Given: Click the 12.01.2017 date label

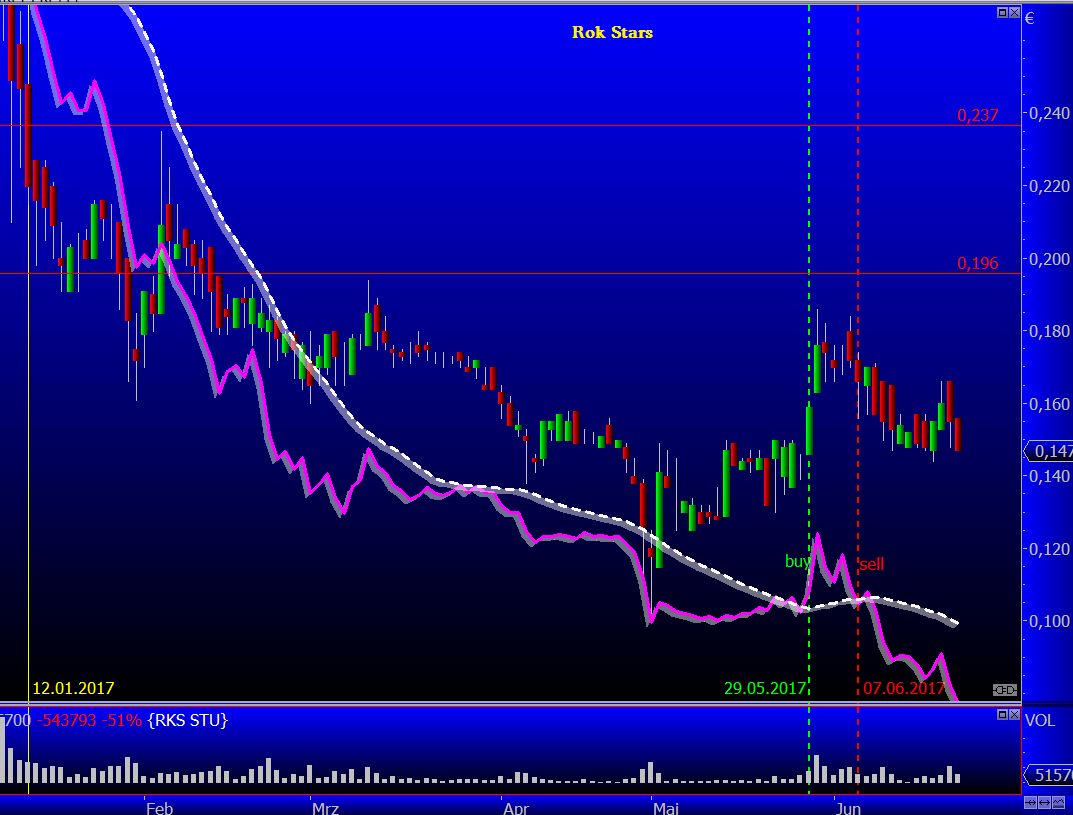Looking at the screenshot, I should point(74,688).
